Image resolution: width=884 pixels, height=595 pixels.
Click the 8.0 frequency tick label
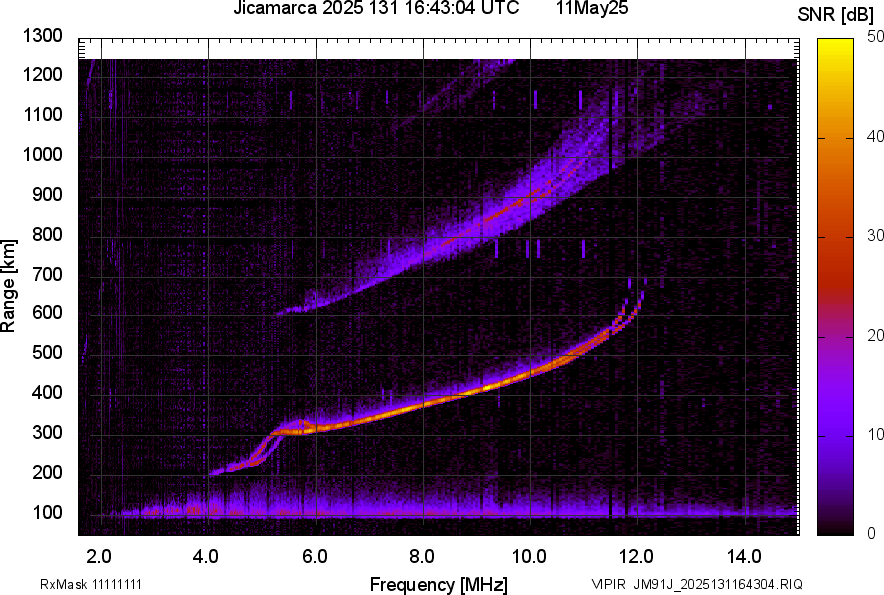422,557
